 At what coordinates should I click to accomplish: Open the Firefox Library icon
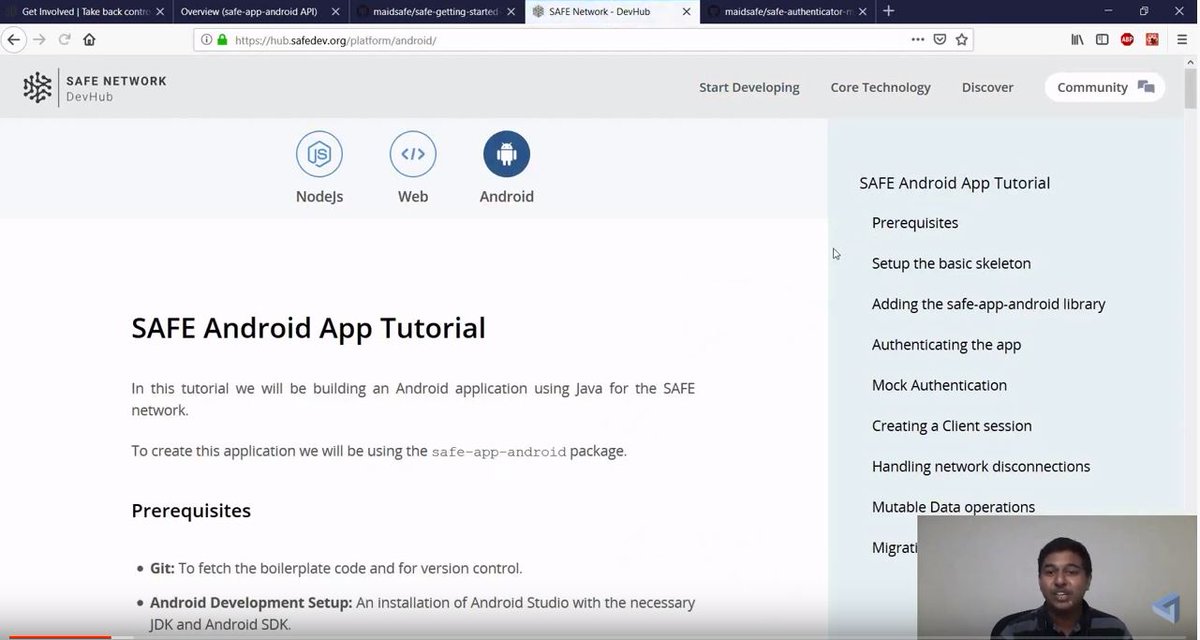pyautogui.click(x=1077, y=39)
